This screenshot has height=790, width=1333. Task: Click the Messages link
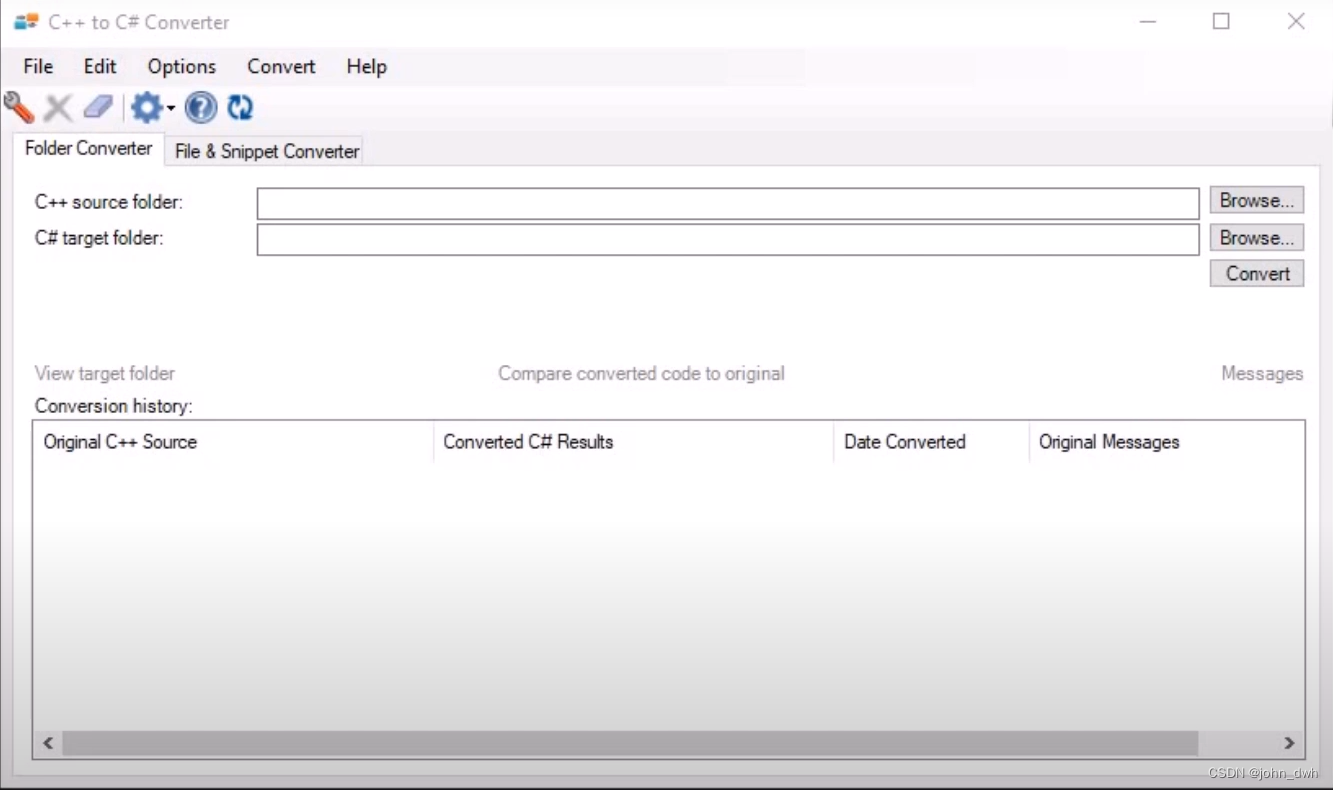click(1262, 373)
